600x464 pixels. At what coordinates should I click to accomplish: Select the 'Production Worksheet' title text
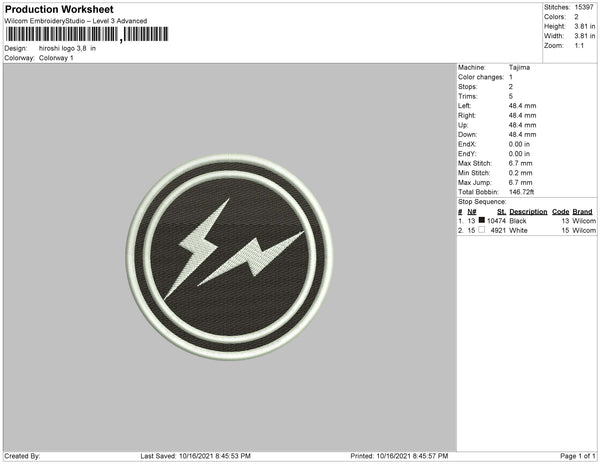click(59, 9)
